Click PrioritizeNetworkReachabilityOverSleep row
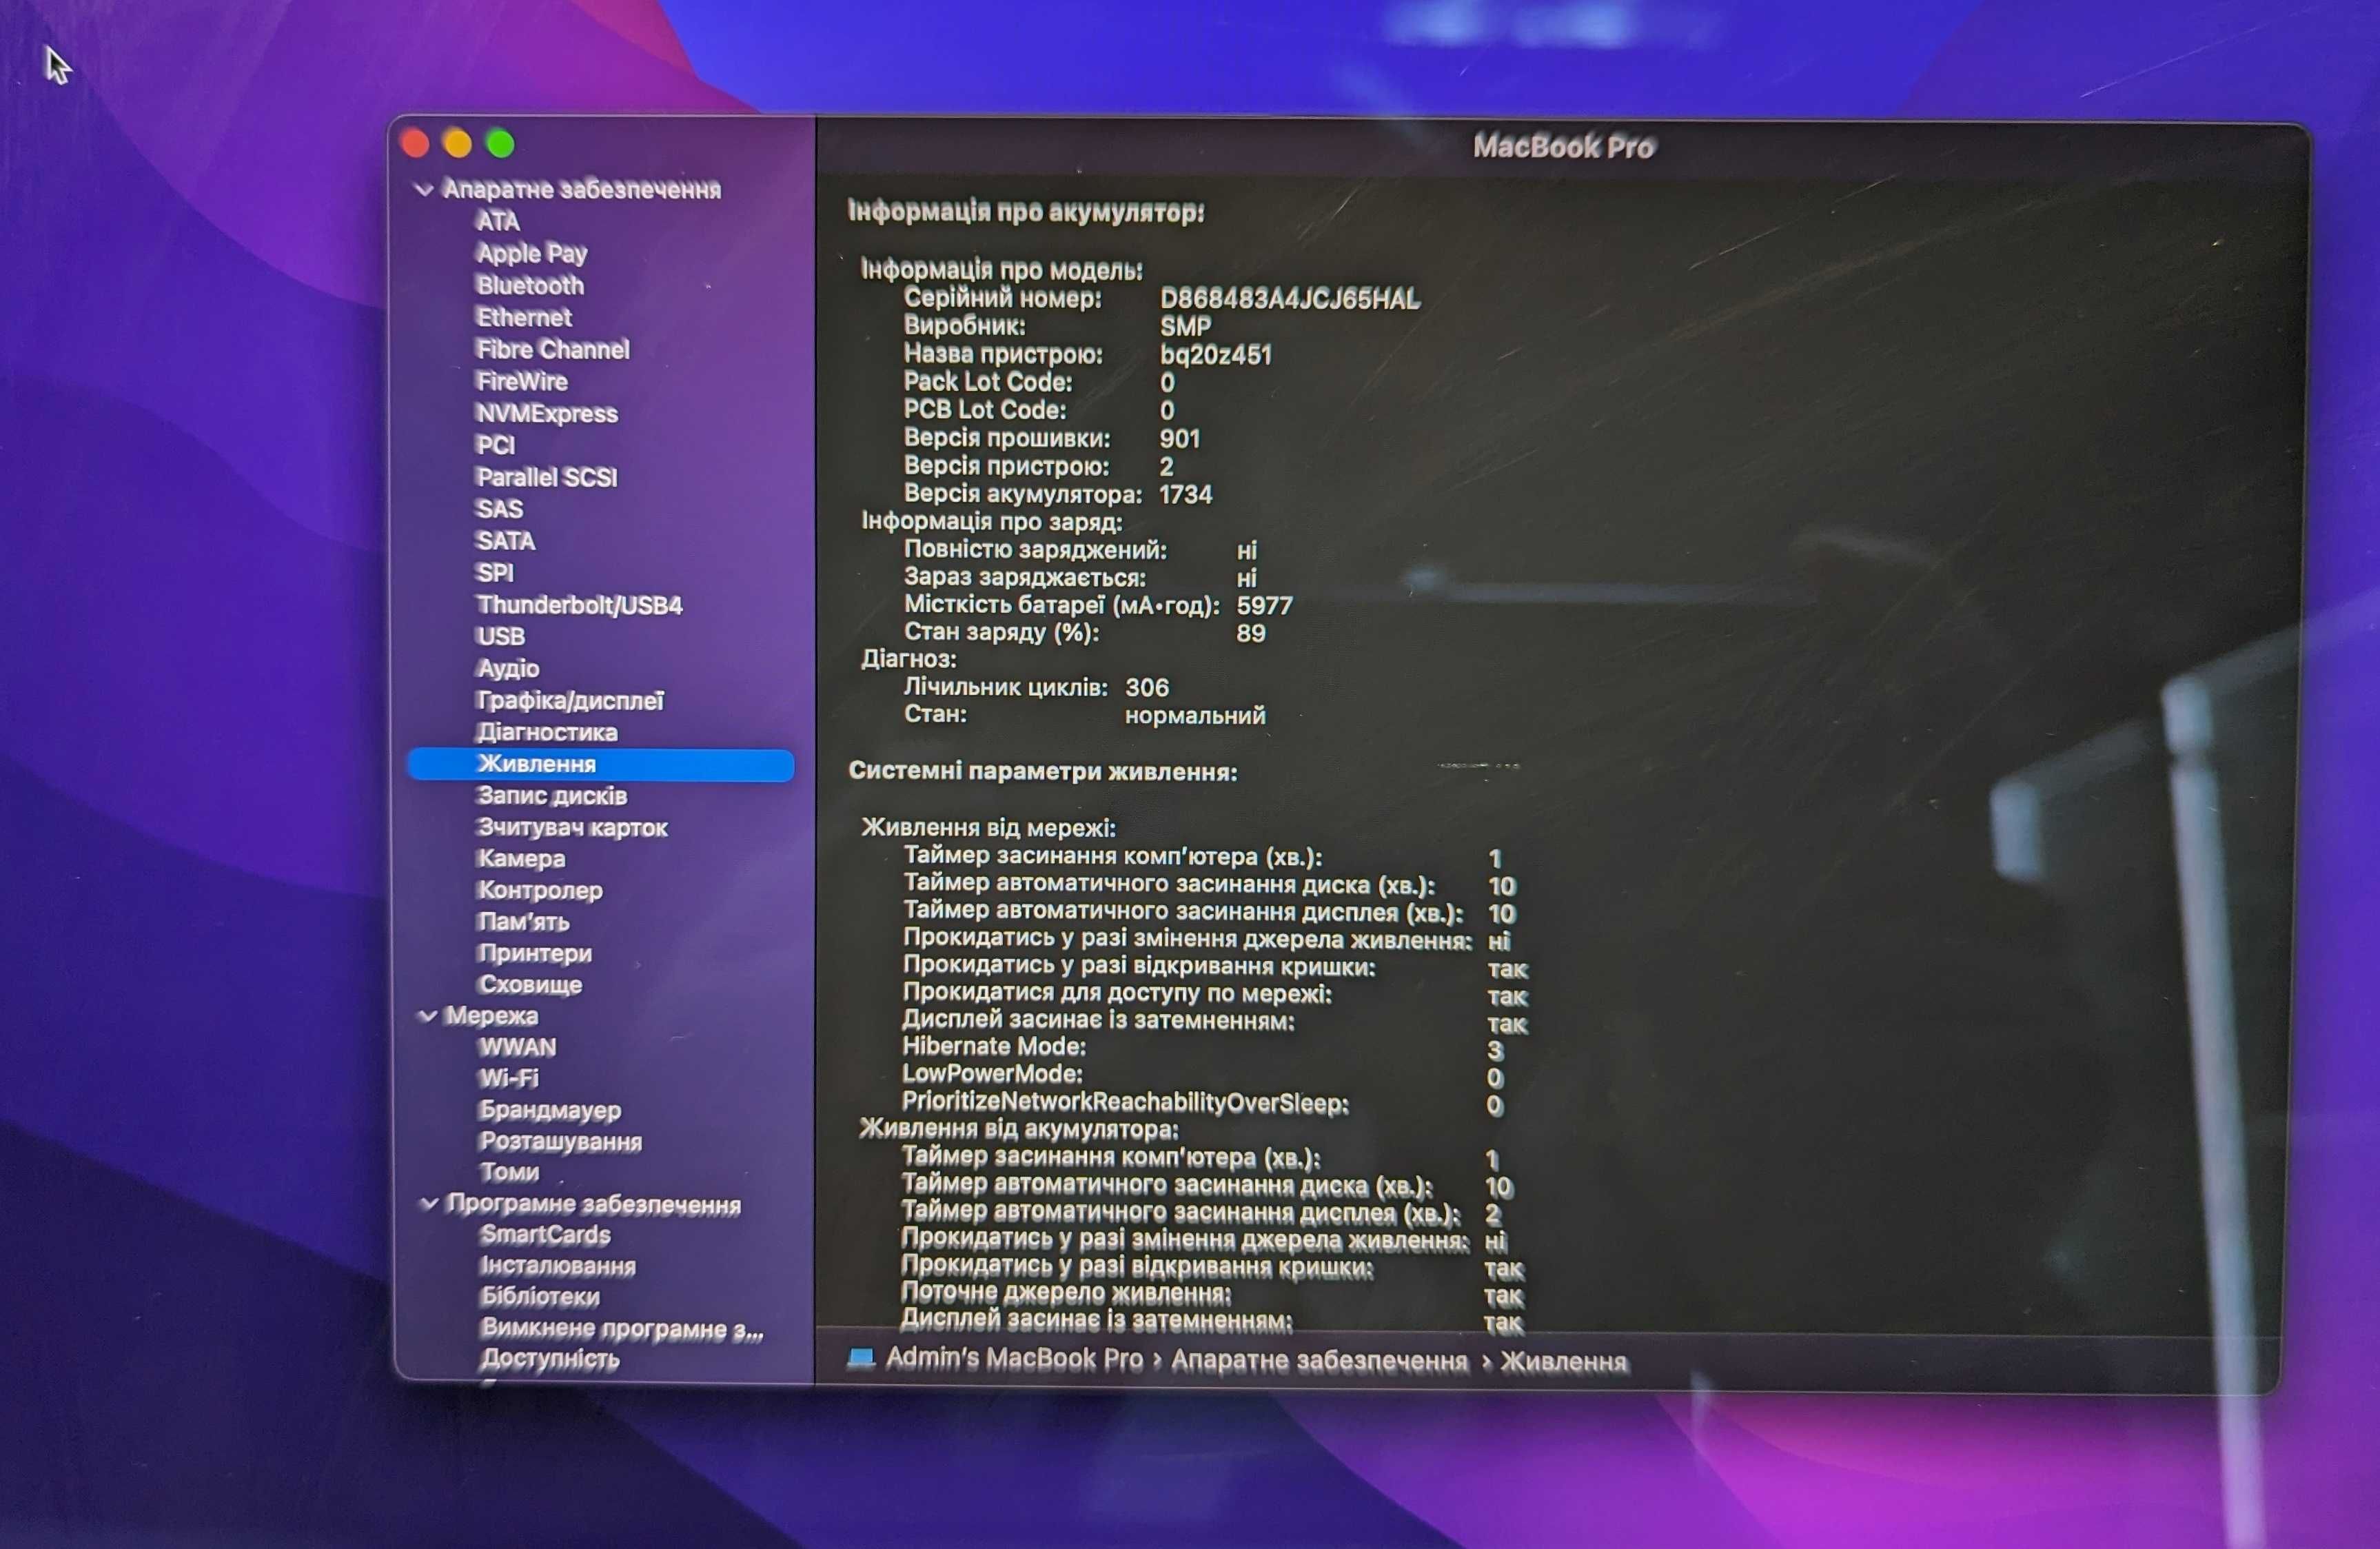 coord(1203,1103)
